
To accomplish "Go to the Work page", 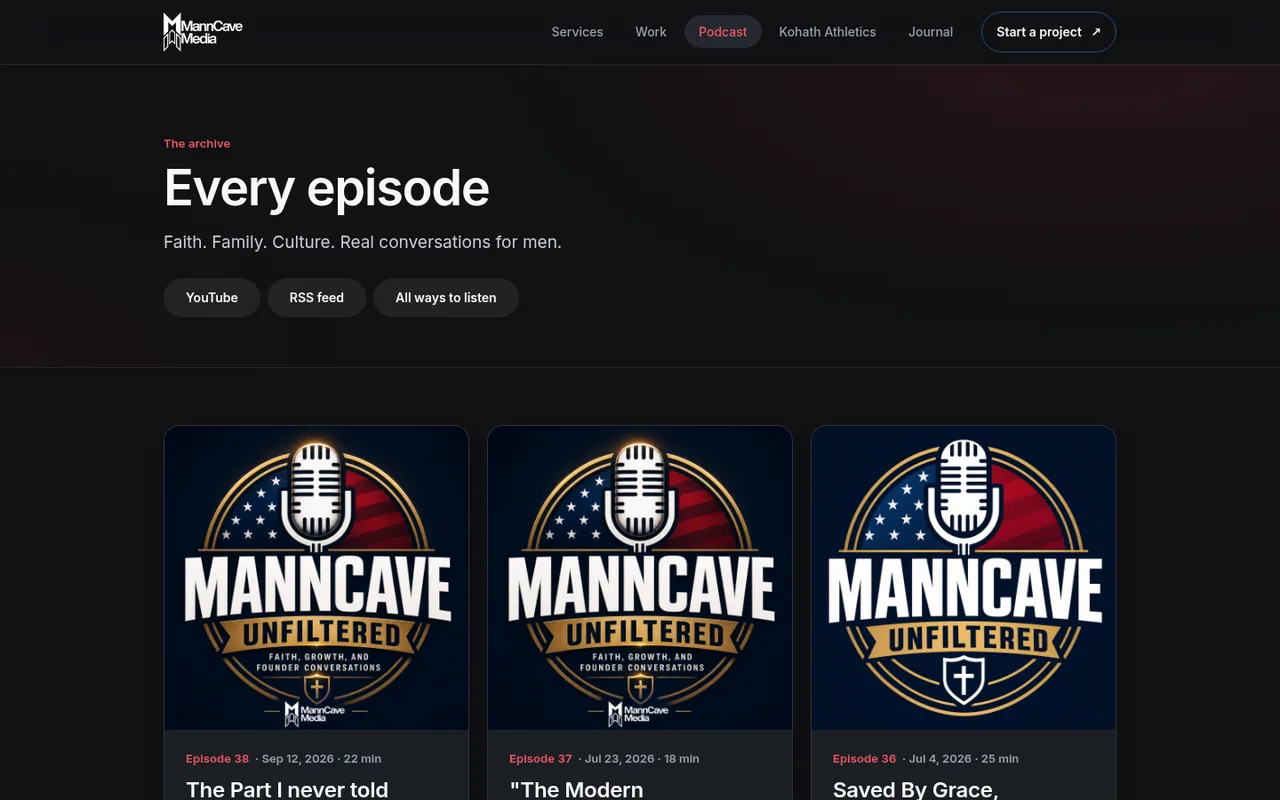I will 650,32.
